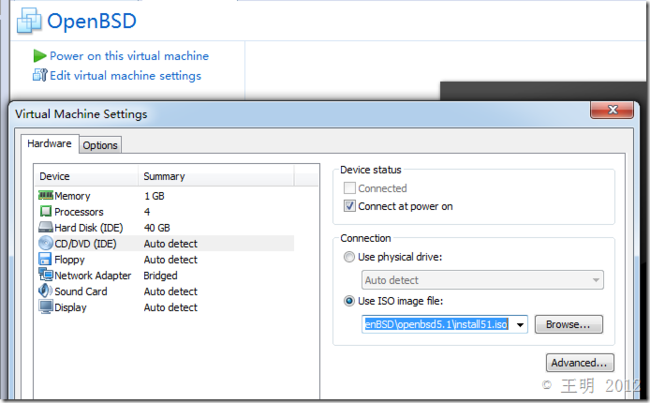Click the Browse... button
Viewport: 650px width, 403px height.
568,324
